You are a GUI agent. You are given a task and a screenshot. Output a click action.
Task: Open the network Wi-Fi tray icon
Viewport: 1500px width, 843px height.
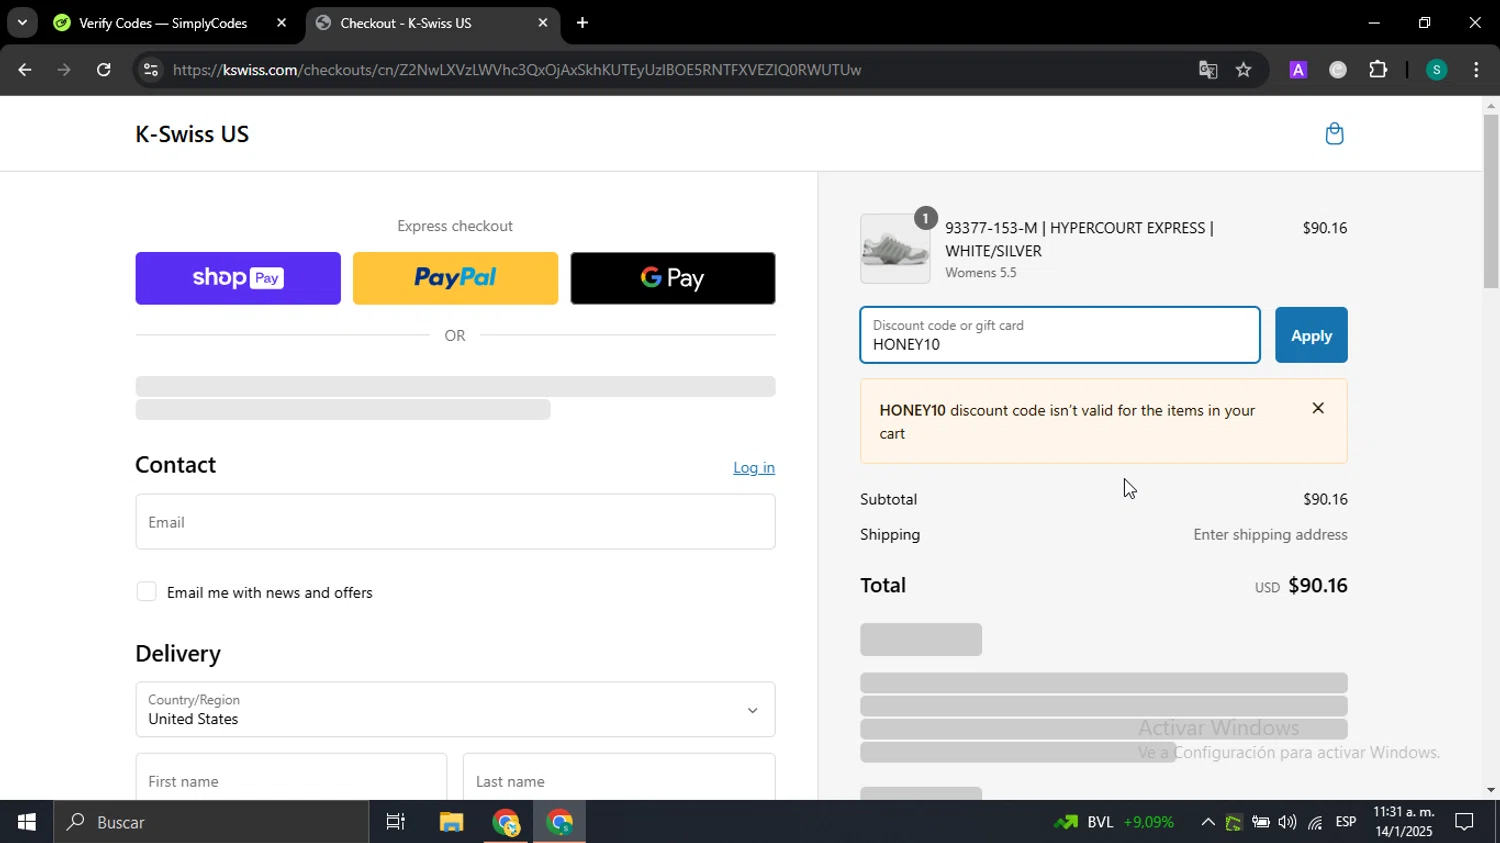pos(1315,822)
